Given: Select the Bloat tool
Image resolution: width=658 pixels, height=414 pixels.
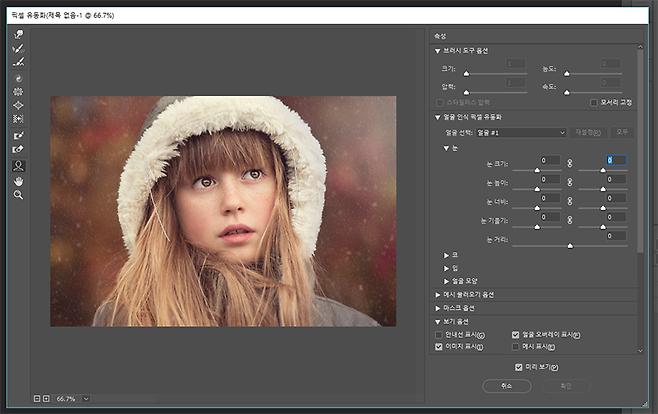Looking at the screenshot, I should (18, 105).
